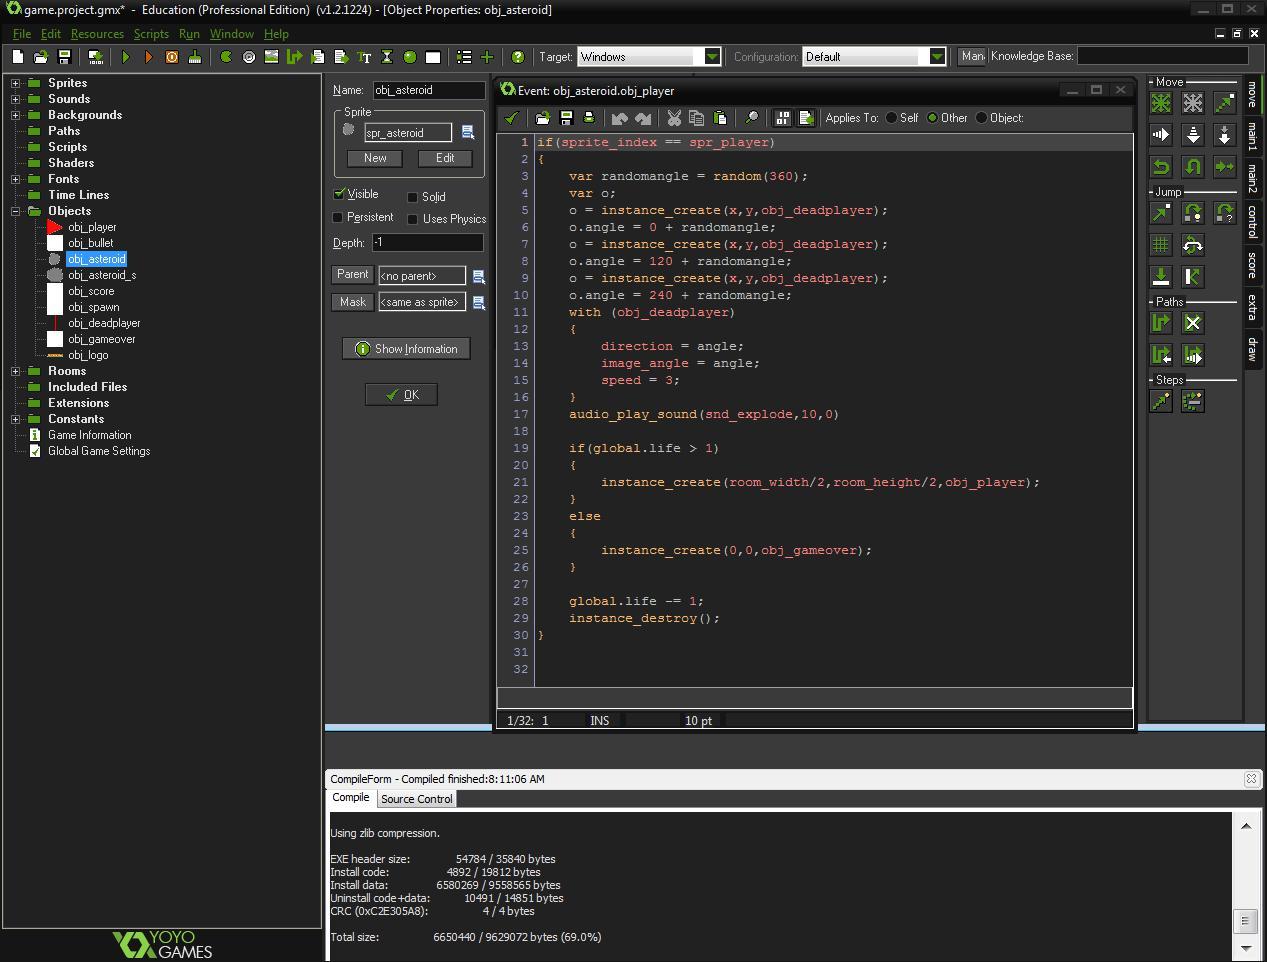1267x962 pixels.
Task: Click the Show Information button
Action: point(406,349)
